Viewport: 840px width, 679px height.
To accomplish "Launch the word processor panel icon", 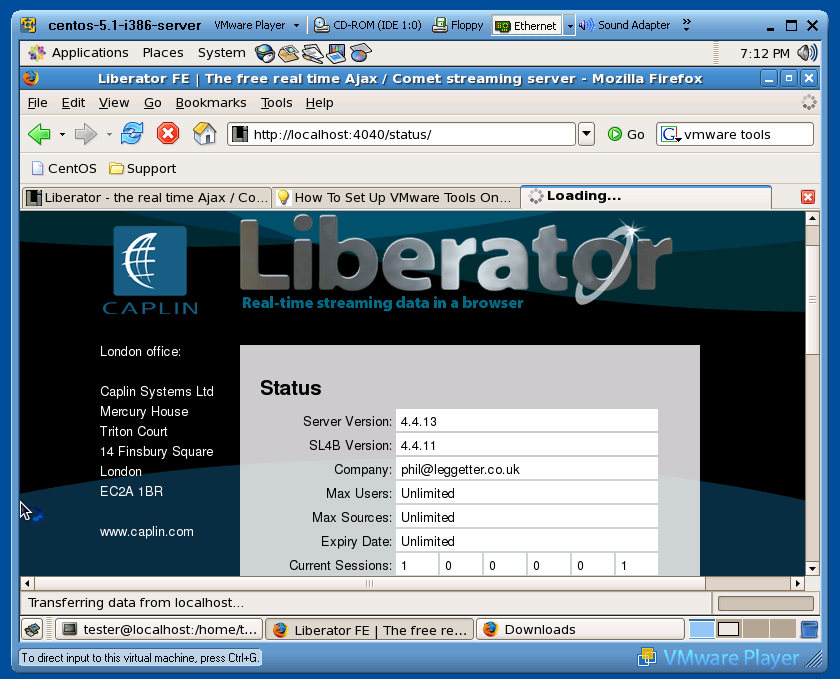I will click(x=312, y=53).
